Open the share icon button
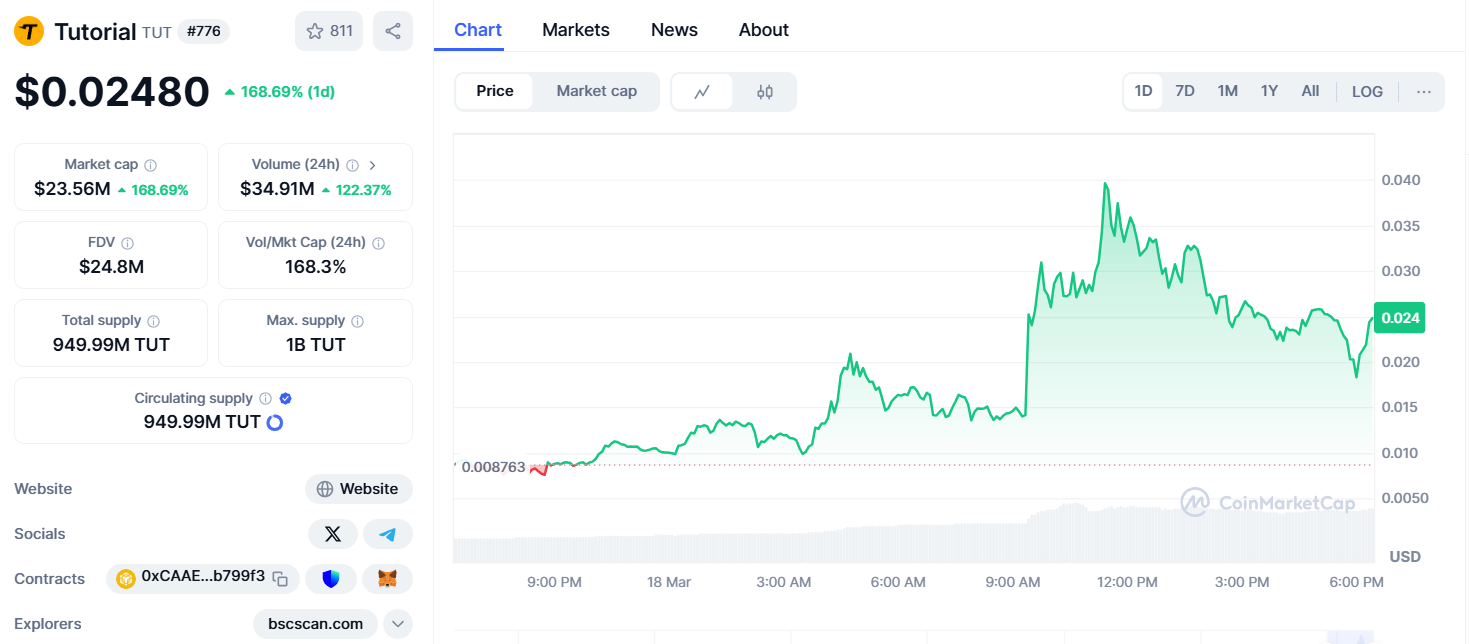Screen dimensions: 1469x644 coord(393,31)
